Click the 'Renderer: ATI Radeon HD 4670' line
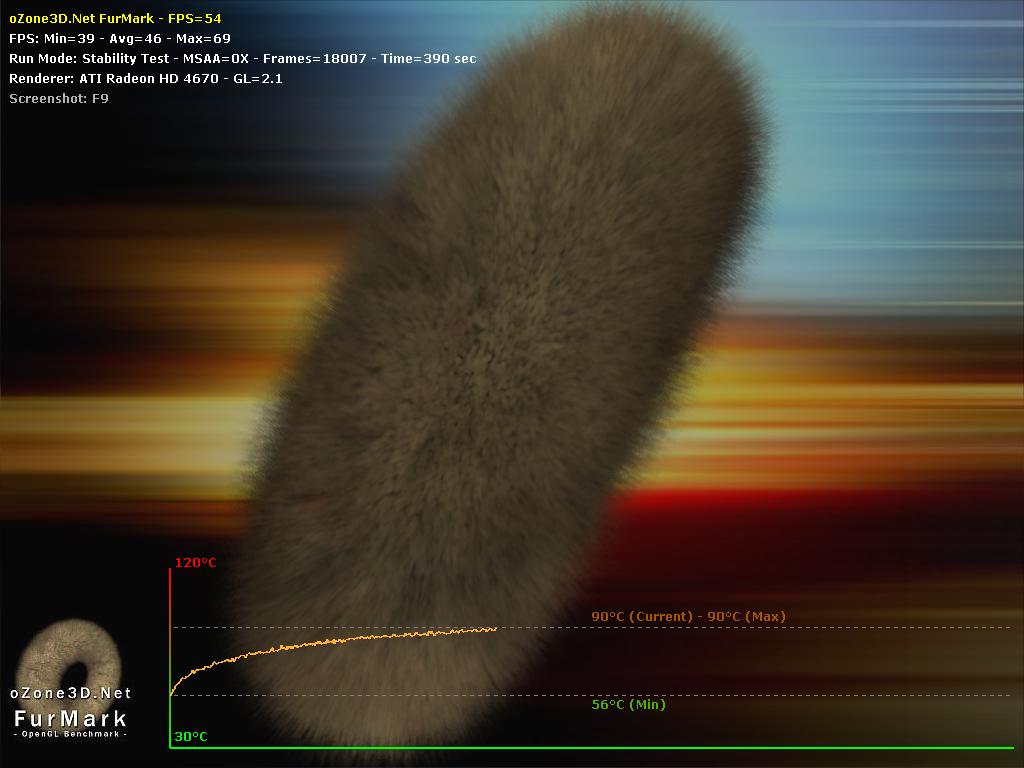This screenshot has height=768, width=1024. pos(146,78)
